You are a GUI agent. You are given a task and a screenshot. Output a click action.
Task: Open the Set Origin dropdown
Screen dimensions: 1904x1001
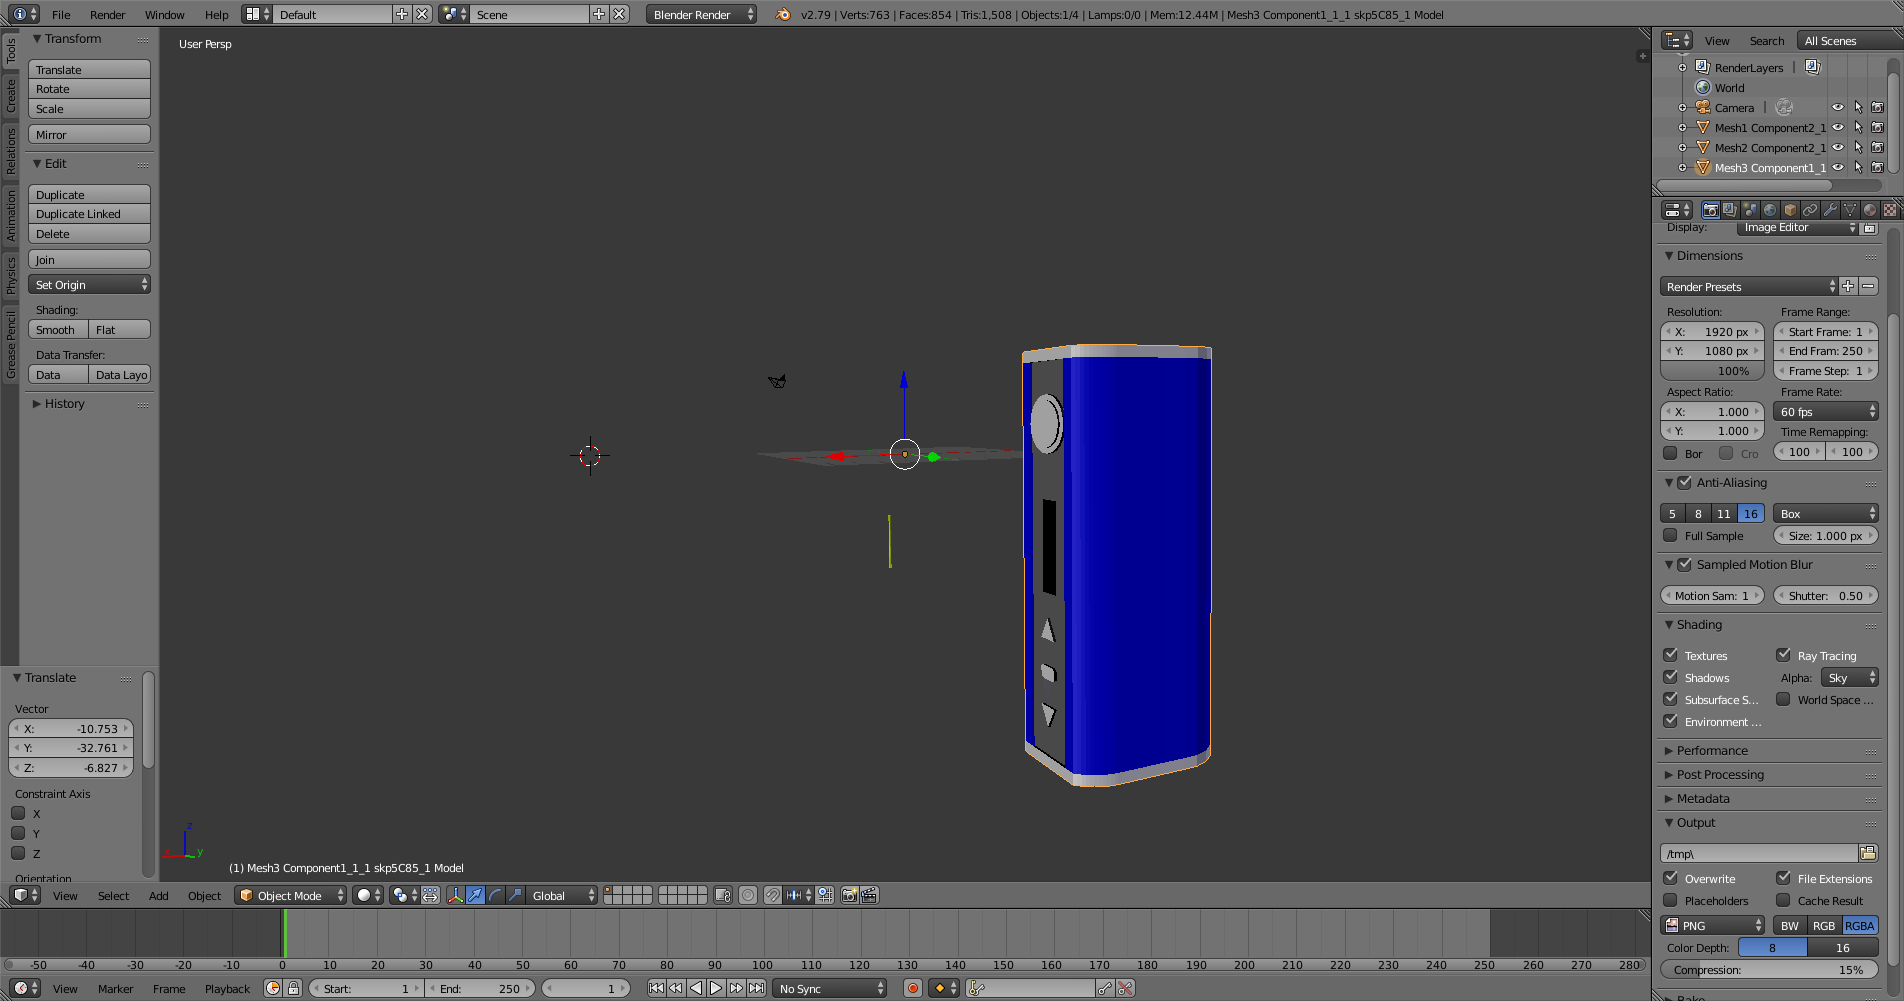pyautogui.click(x=89, y=285)
